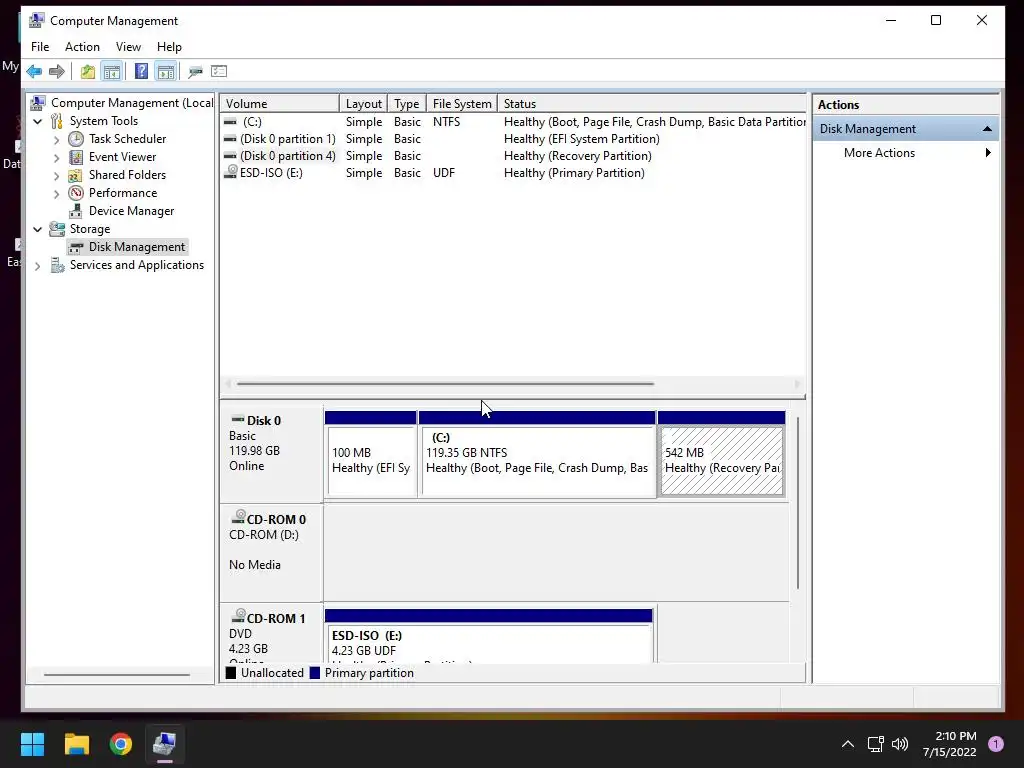
Task: Click the volume speaker tray icon
Action: click(900, 744)
